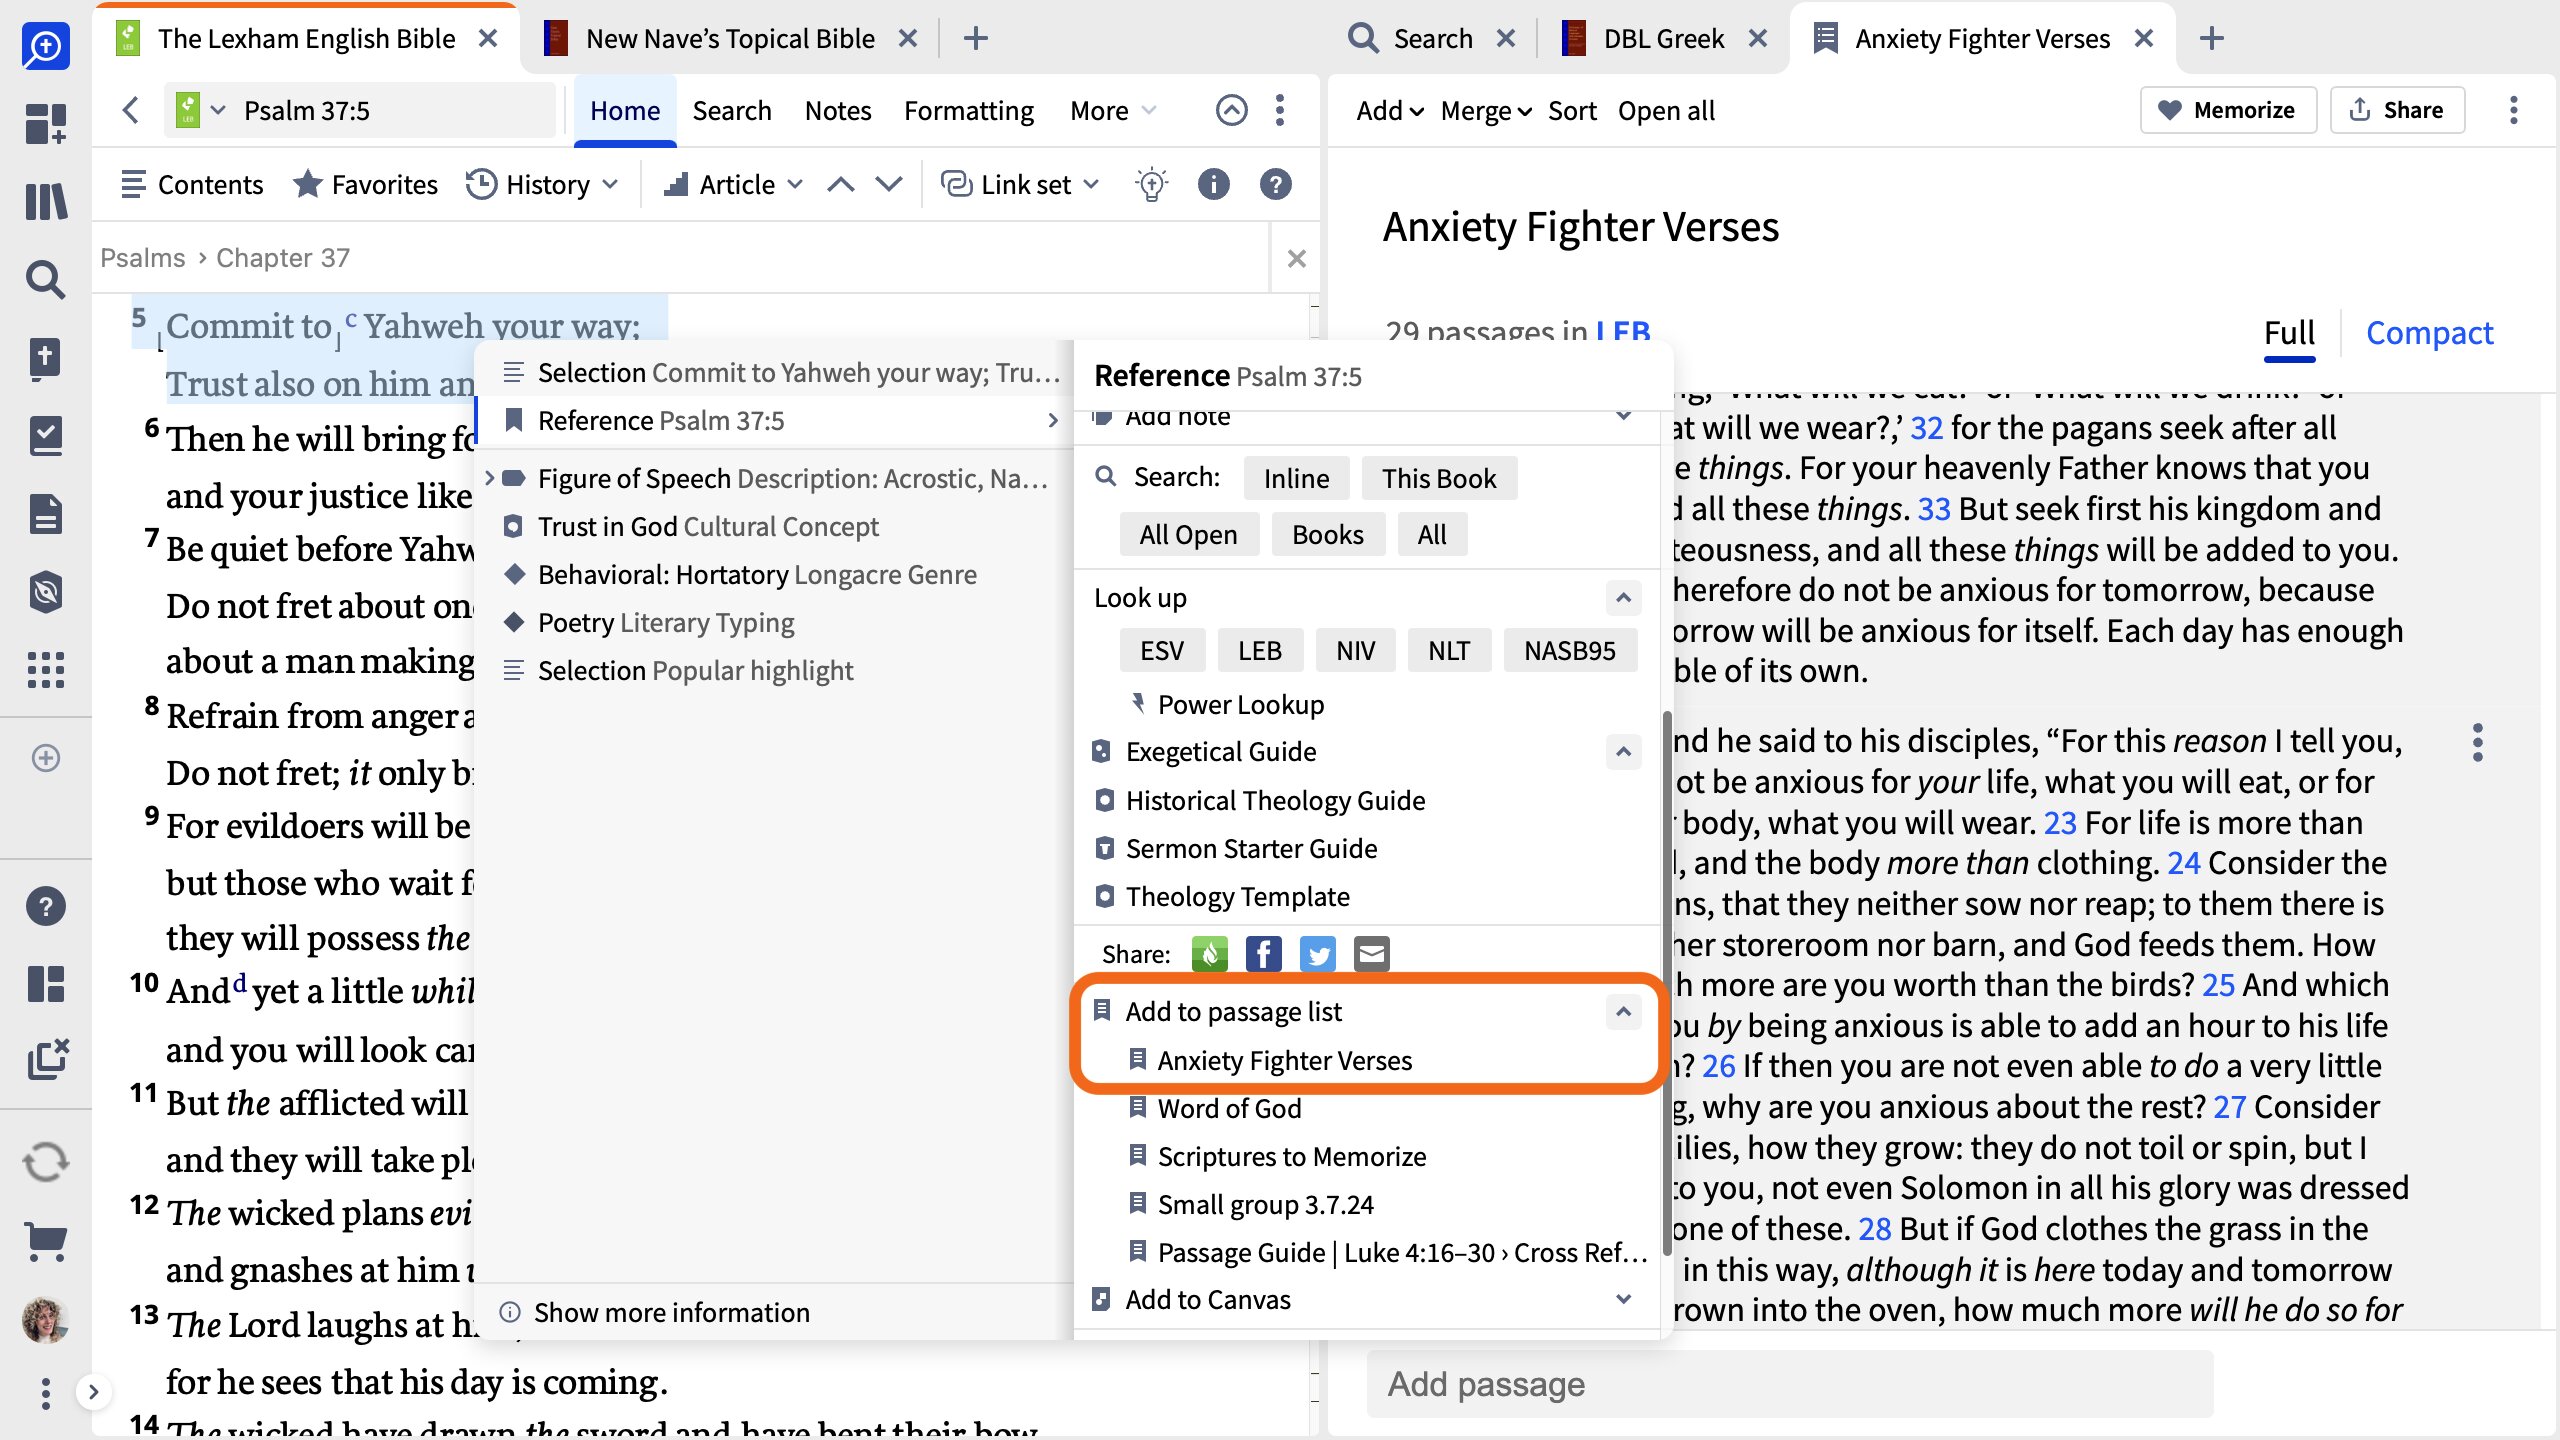This screenshot has width=2560, height=1440.
Task: Open the Help question mark in sidebar
Action: click(46, 906)
